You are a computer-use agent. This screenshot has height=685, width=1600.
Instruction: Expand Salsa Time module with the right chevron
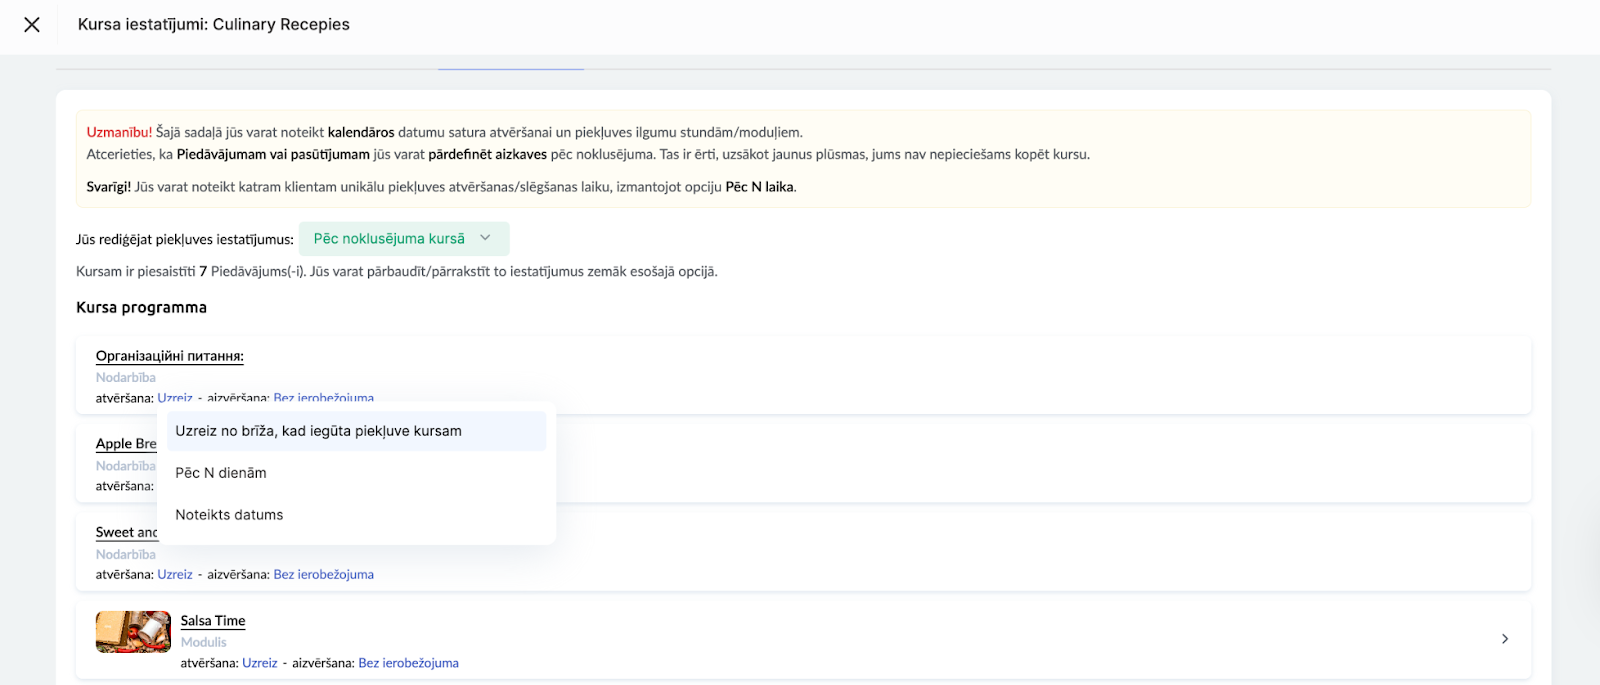[1505, 639]
